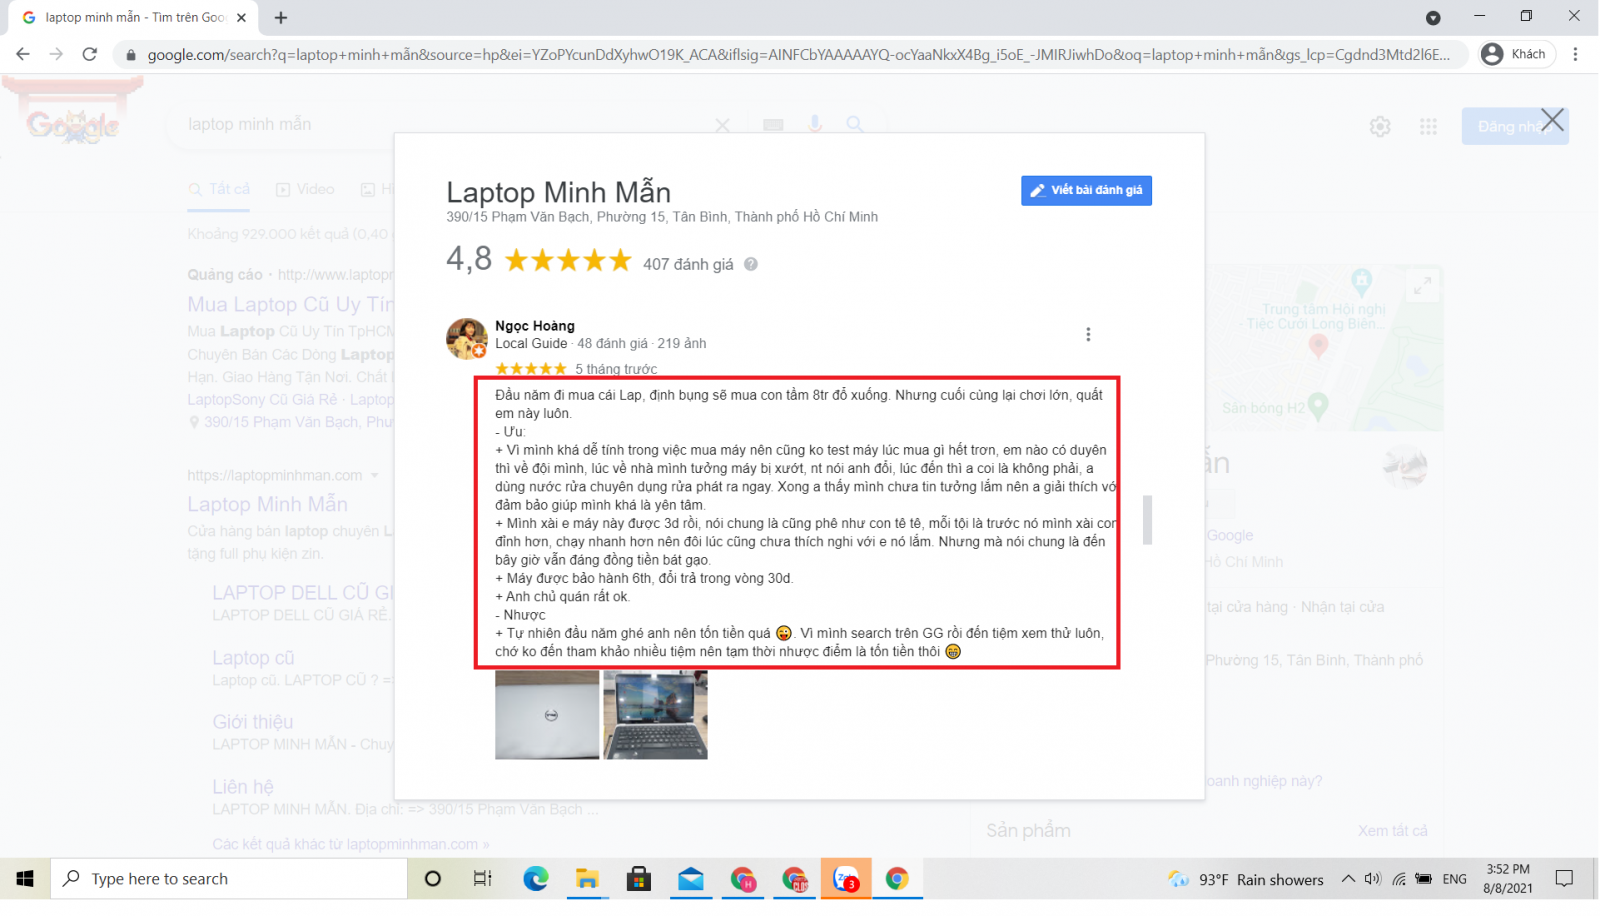Click the tab search dropdown icon in title bar
The width and height of the screenshot is (1600, 916).
pos(1433,18)
